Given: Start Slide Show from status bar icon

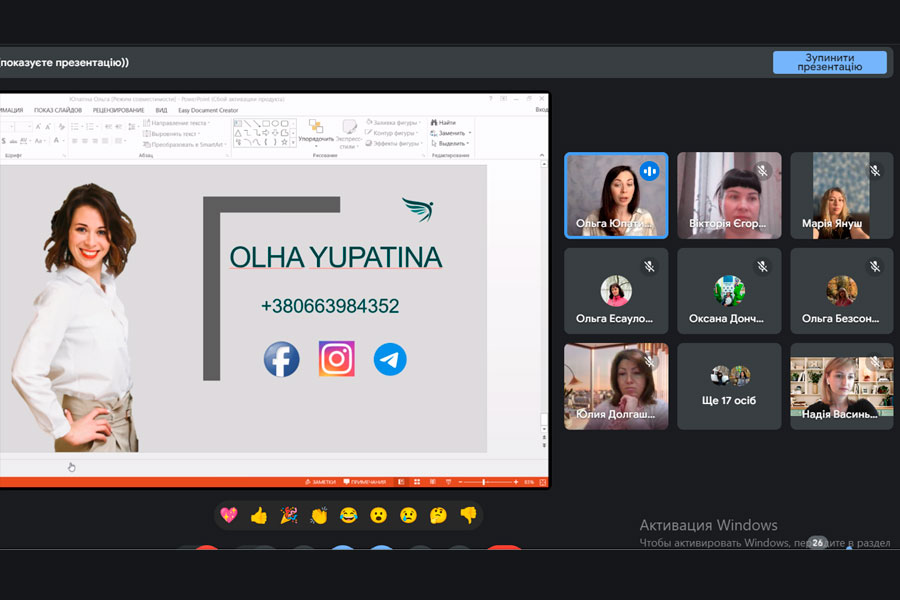Looking at the screenshot, I should (x=448, y=482).
